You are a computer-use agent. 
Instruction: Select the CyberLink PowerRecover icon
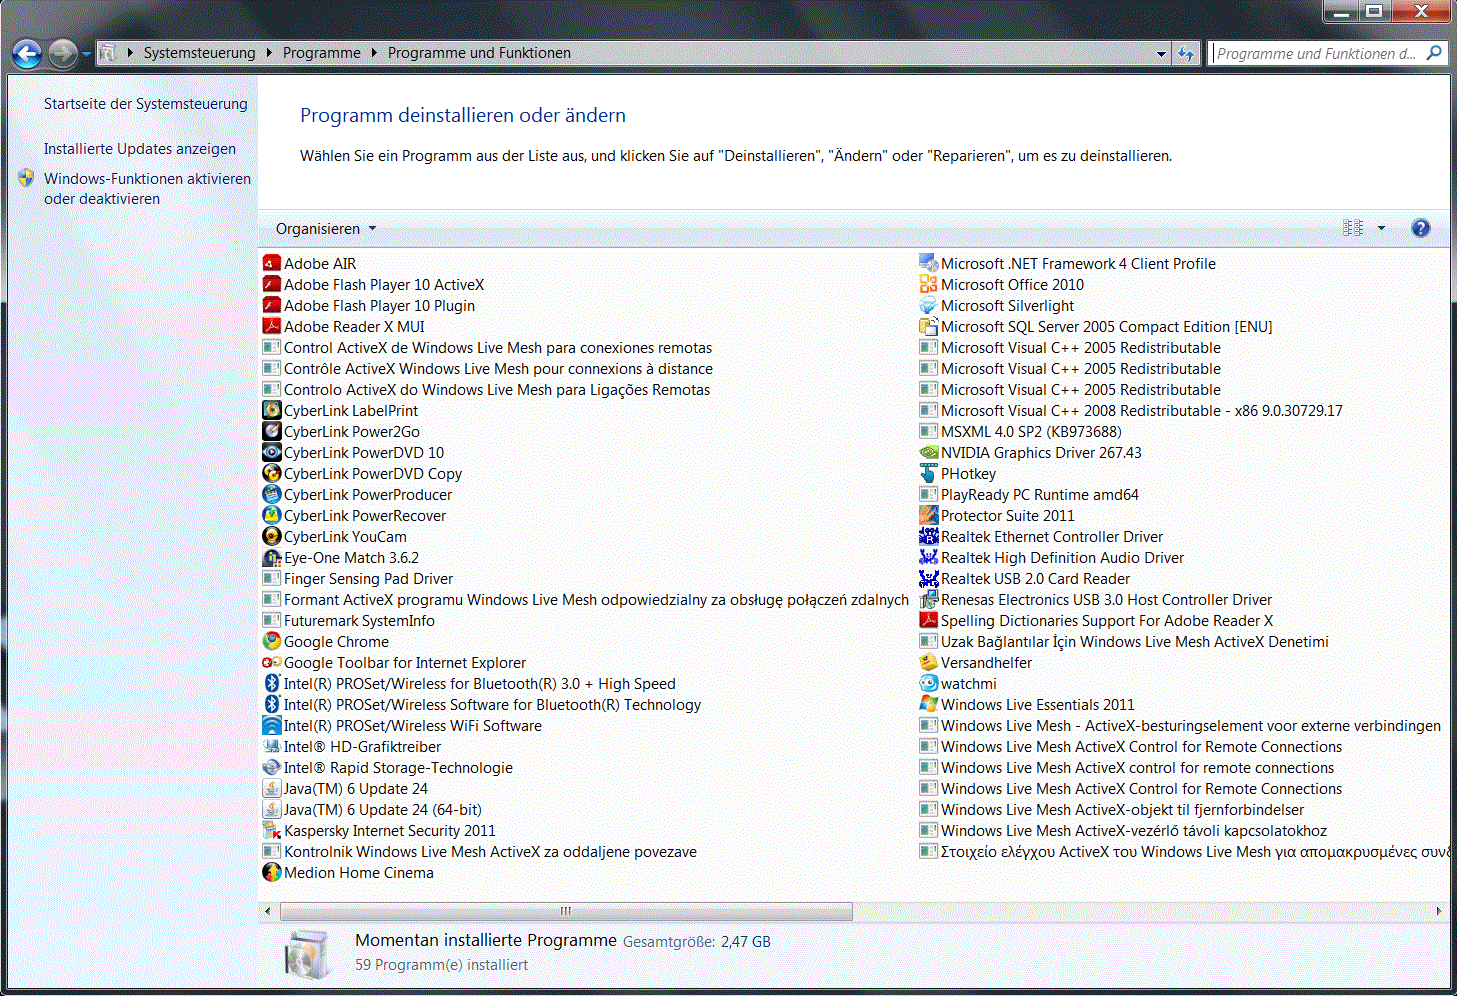(x=271, y=515)
